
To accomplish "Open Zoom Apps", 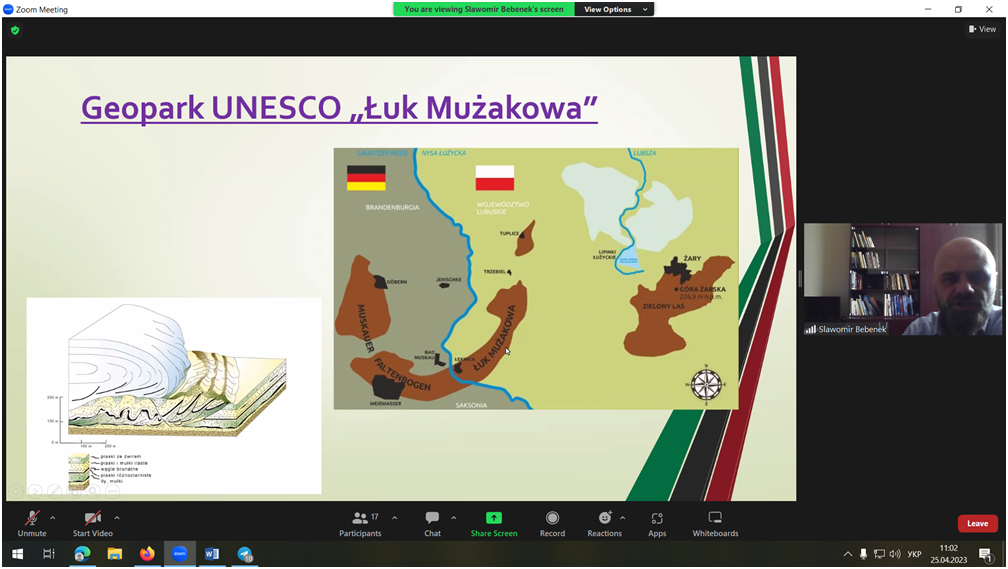I will coord(657,521).
